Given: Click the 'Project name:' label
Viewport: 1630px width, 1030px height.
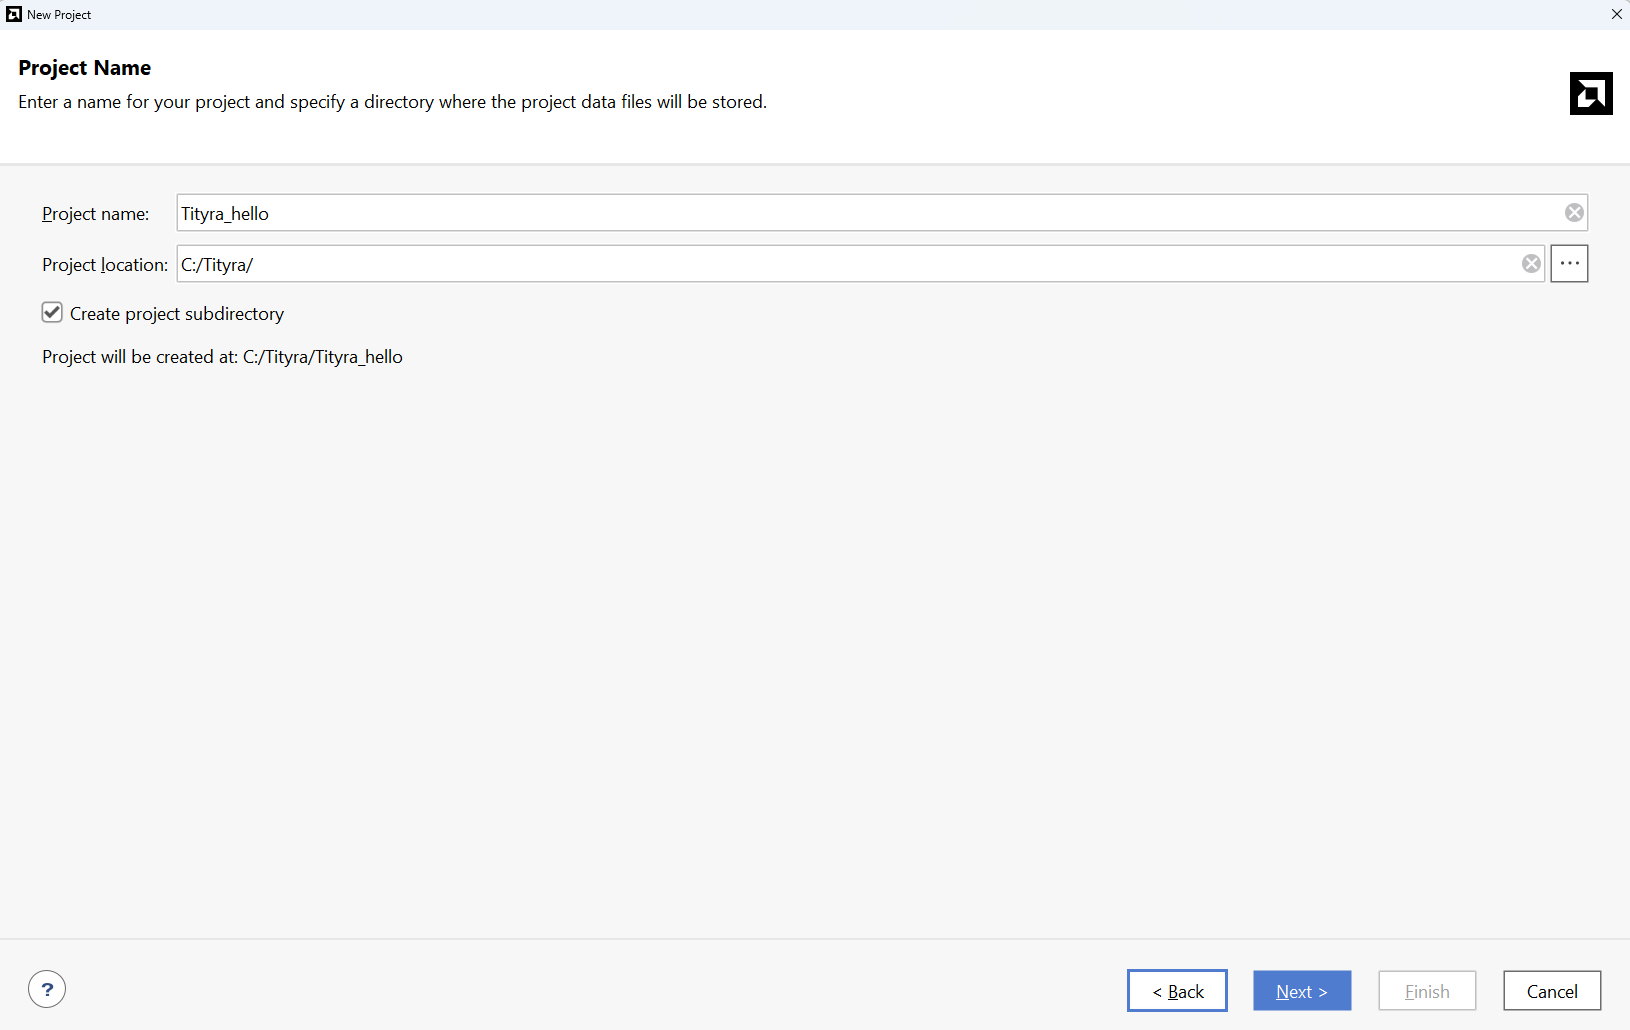Looking at the screenshot, I should tap(95, 214).
